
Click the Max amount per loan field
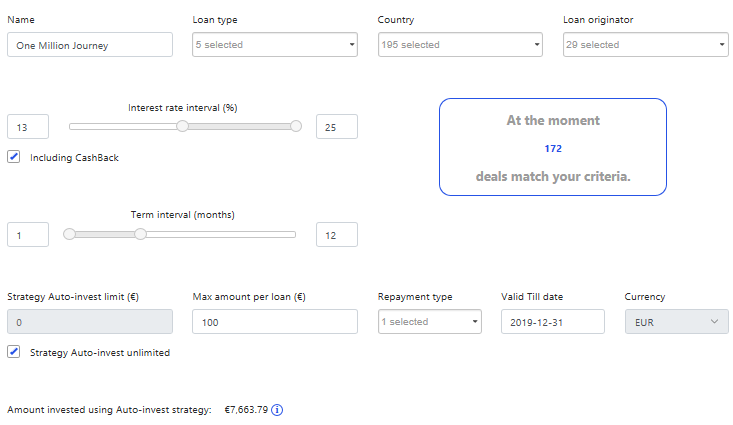pyautogui.click(x=274, y=322)
